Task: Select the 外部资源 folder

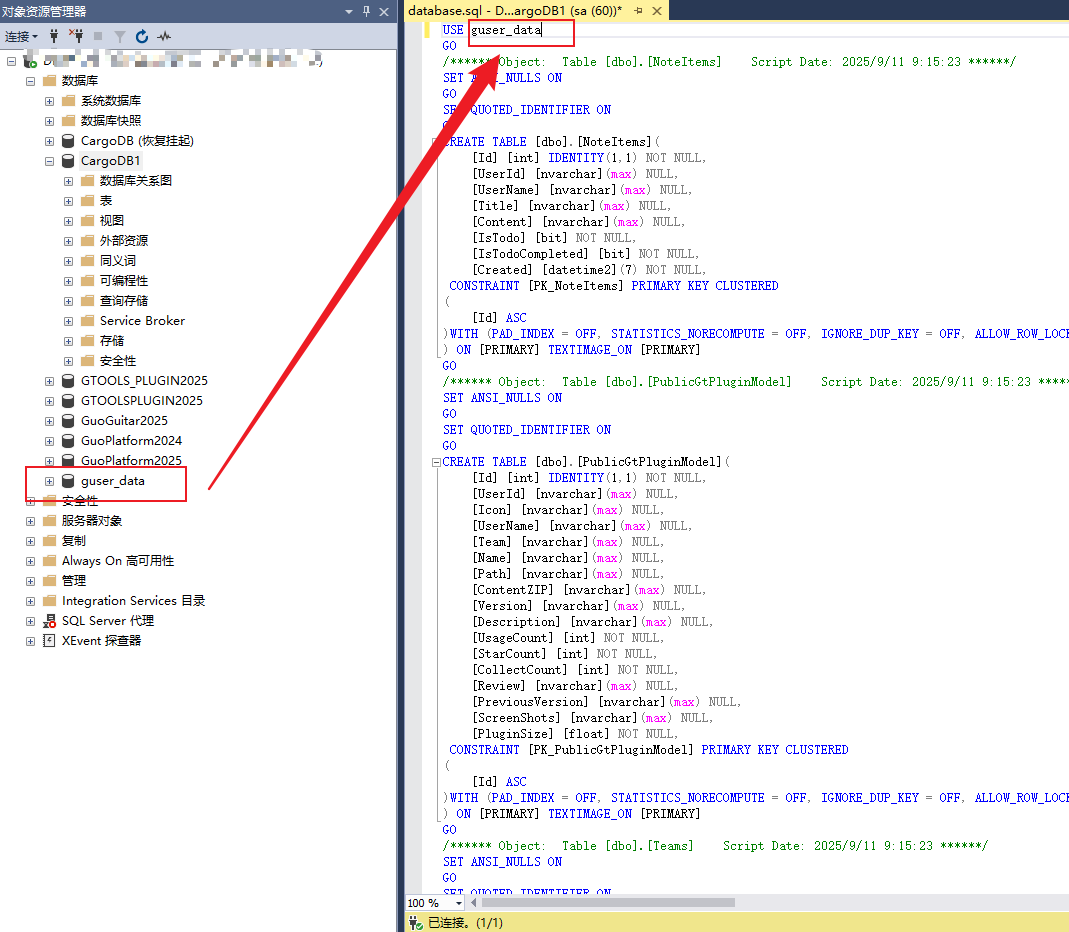Action: pyautogui.click(x=123, y=241)
